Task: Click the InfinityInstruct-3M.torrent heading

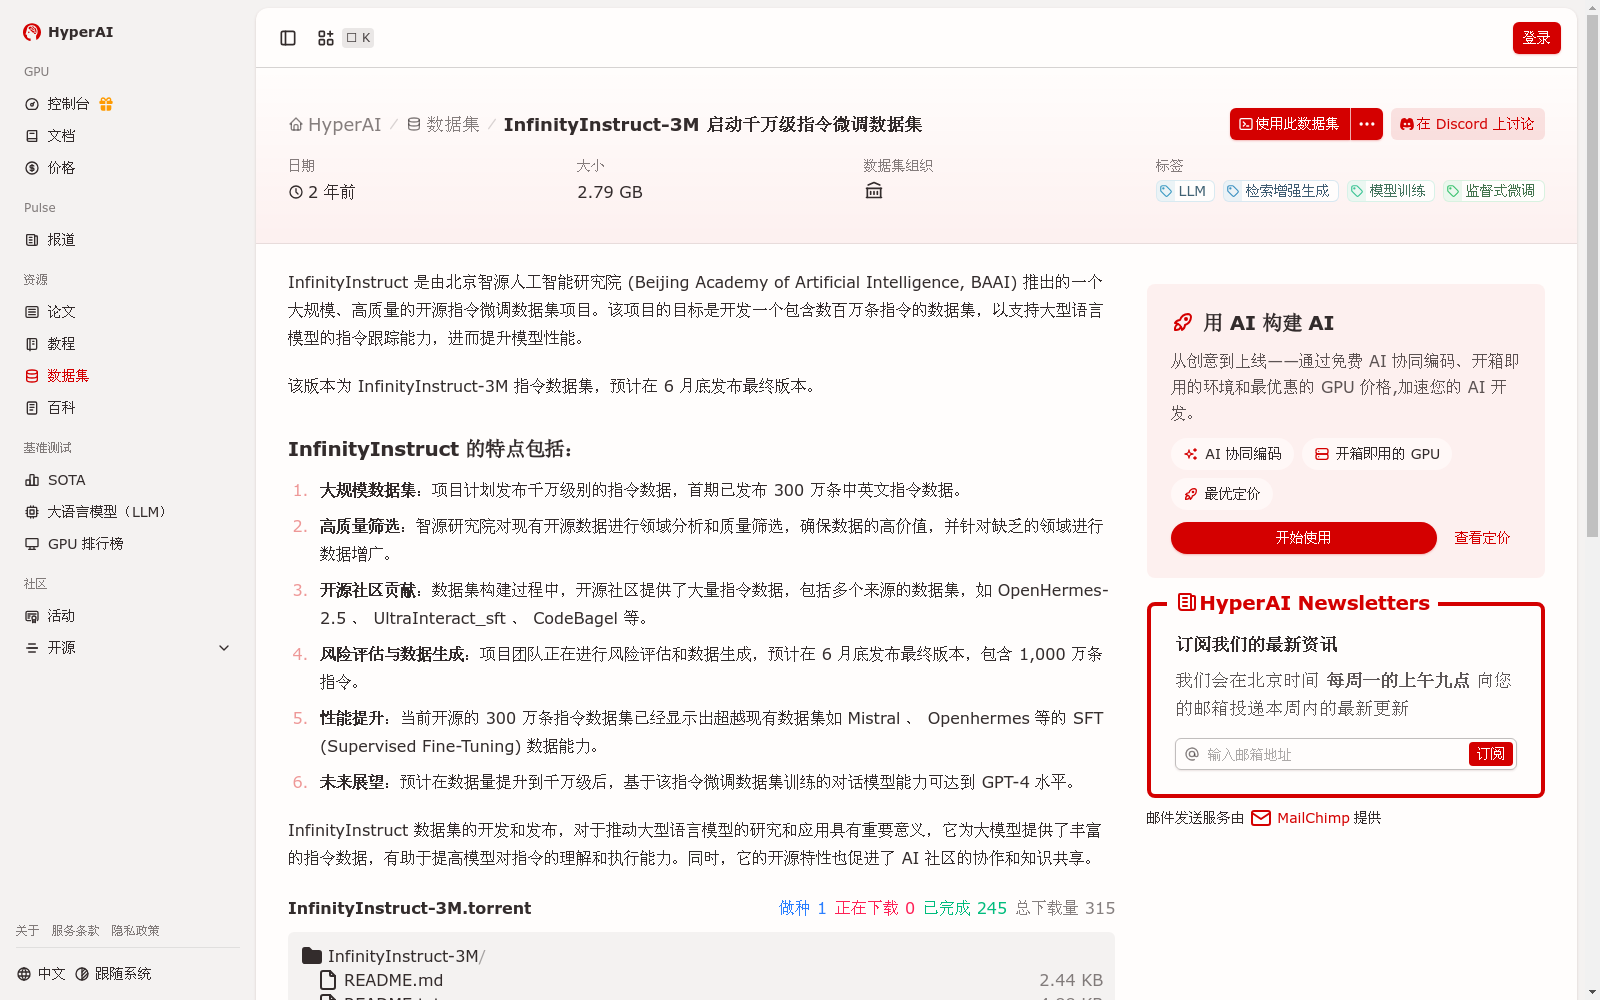Action: (x=409, y=908)
